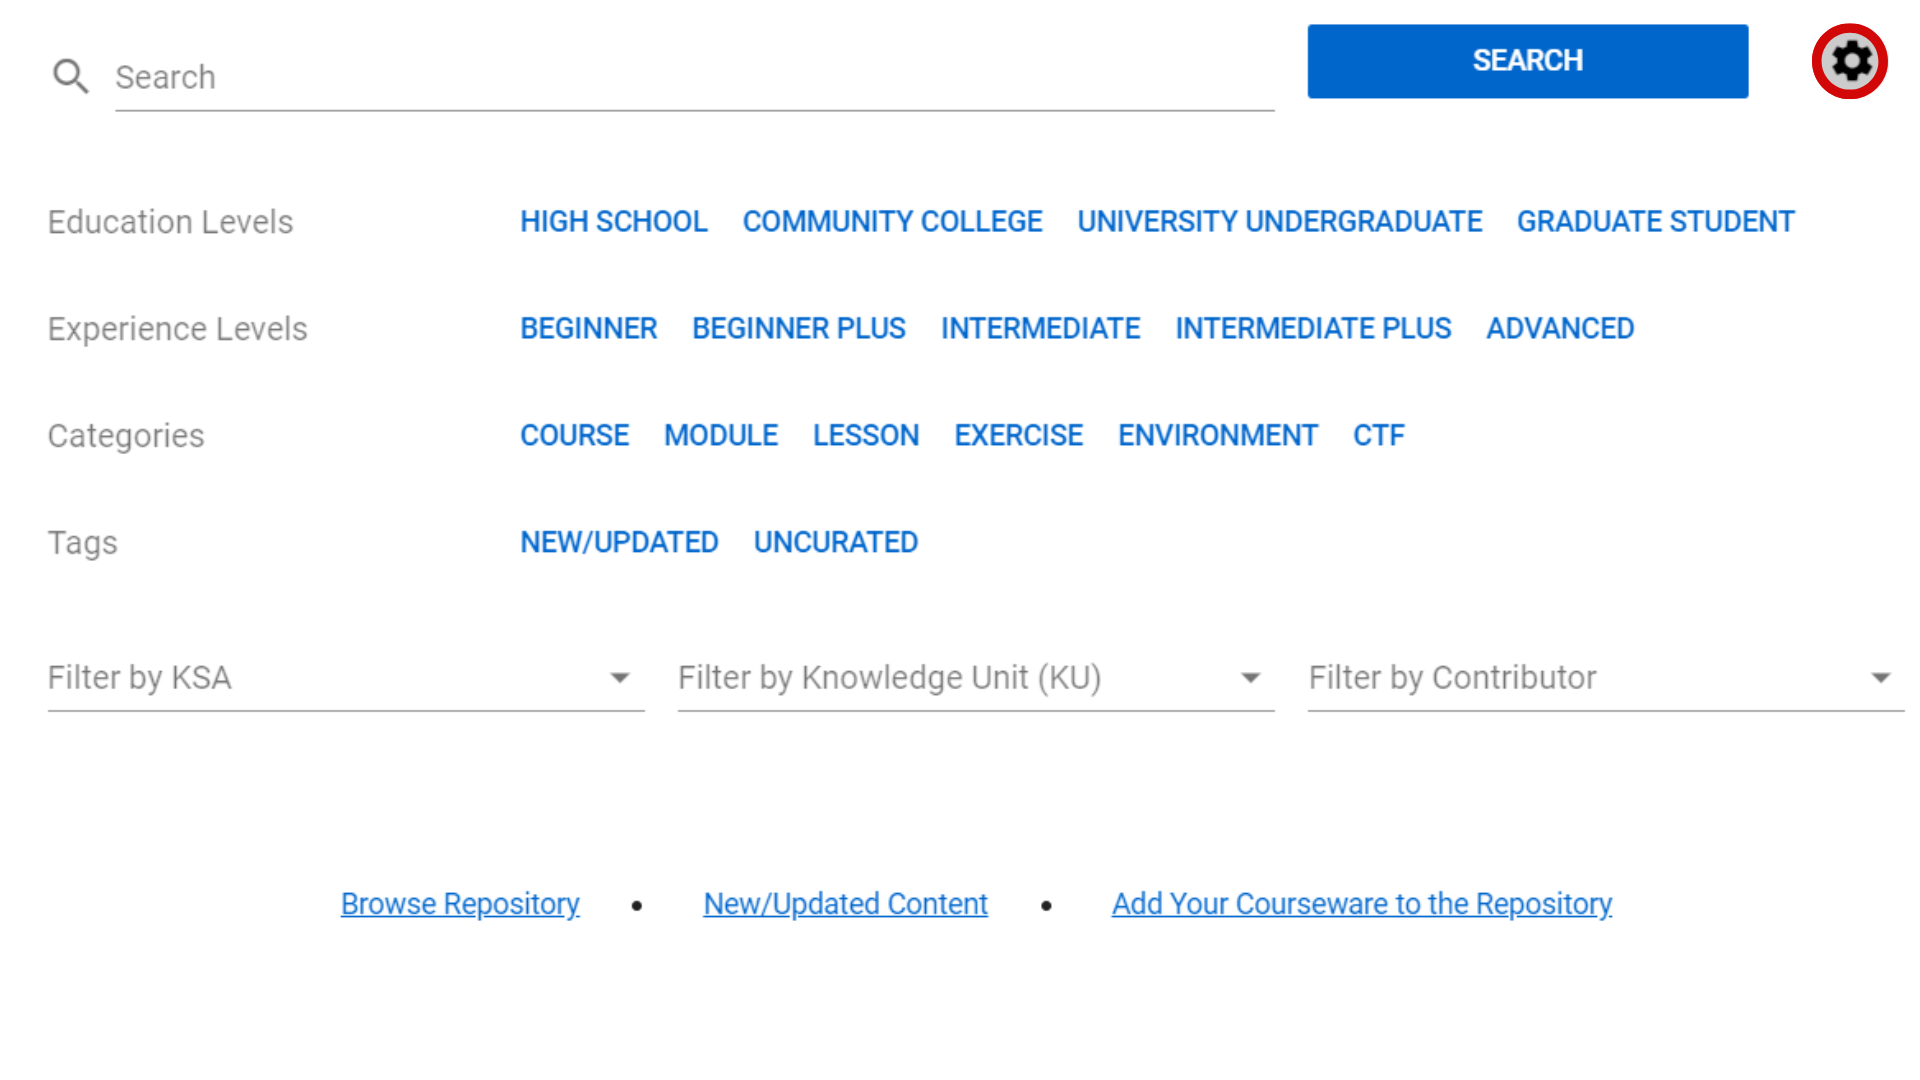Screen dimensions: 1920x1080
Task: Select HIGH SCHOOL education level filter
Action: (x=613, y=220)
